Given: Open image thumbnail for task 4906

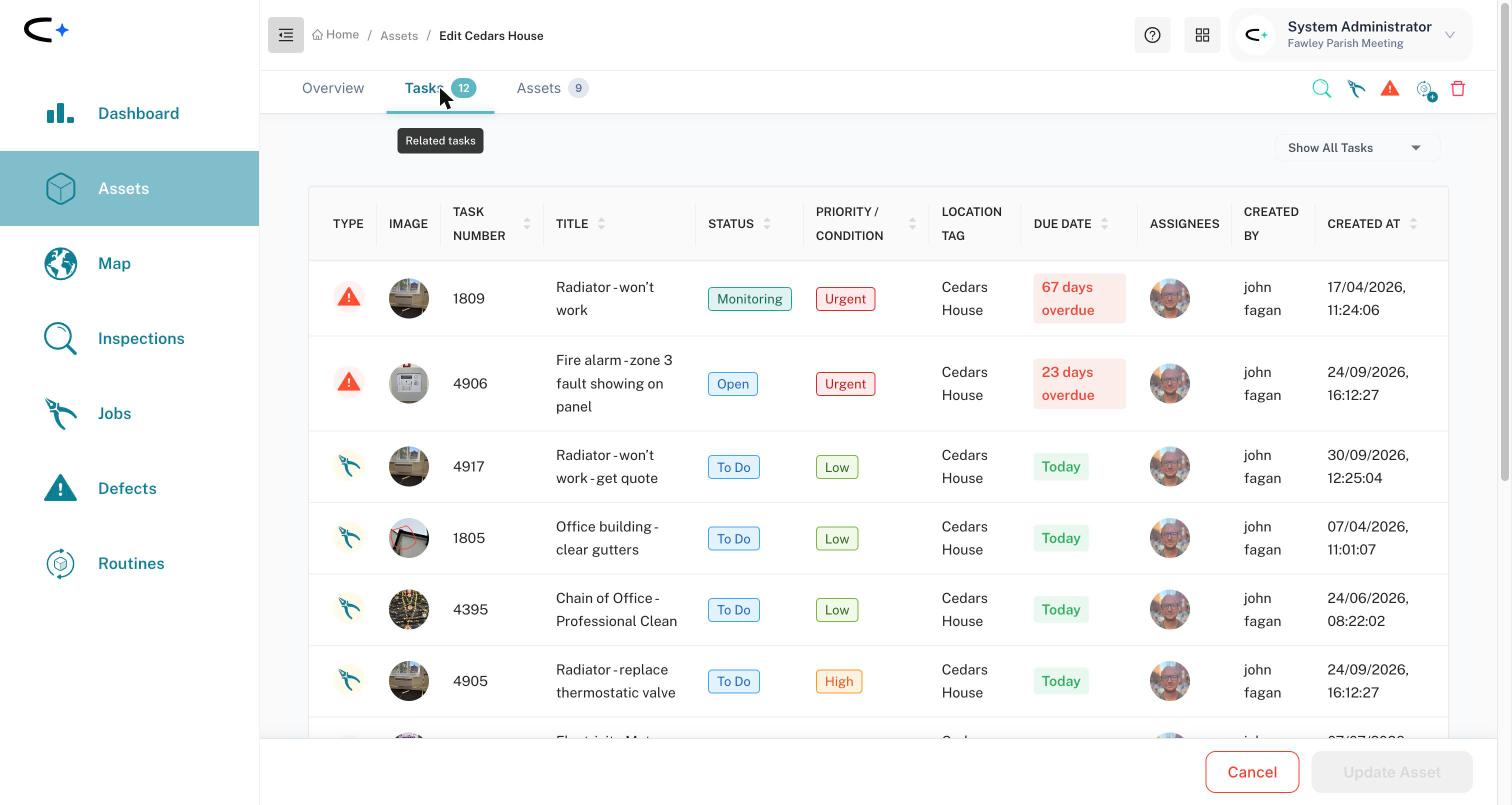Looking at the screenshot, I should 409,383.
